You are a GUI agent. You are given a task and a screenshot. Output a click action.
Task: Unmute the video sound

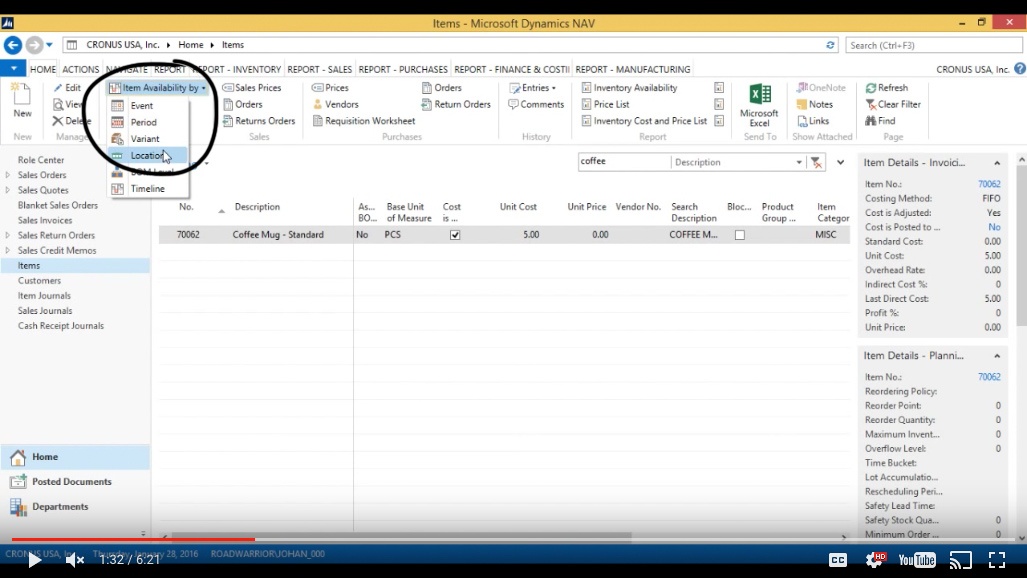pos(75,560)
